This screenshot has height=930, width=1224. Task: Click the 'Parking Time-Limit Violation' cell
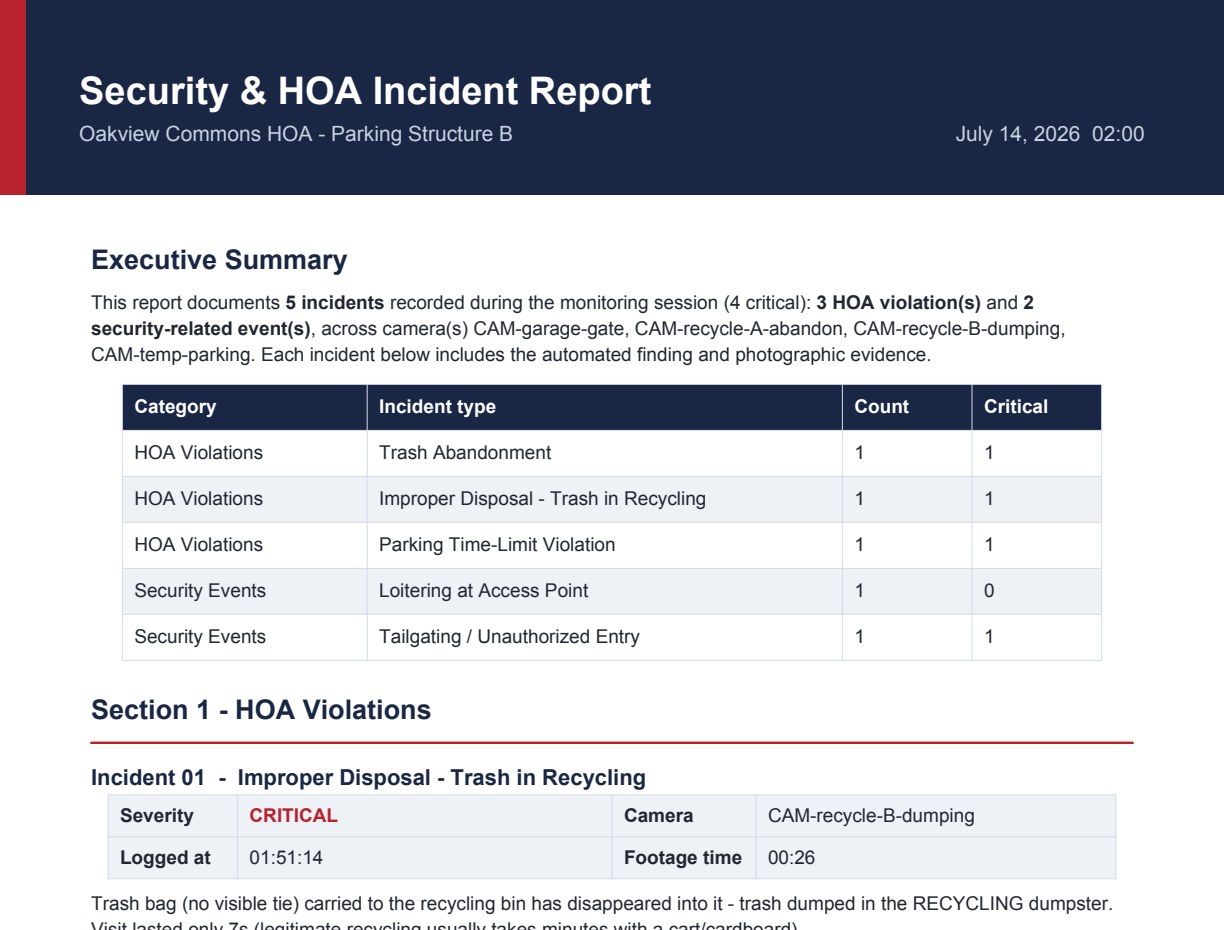click(604, 545)
